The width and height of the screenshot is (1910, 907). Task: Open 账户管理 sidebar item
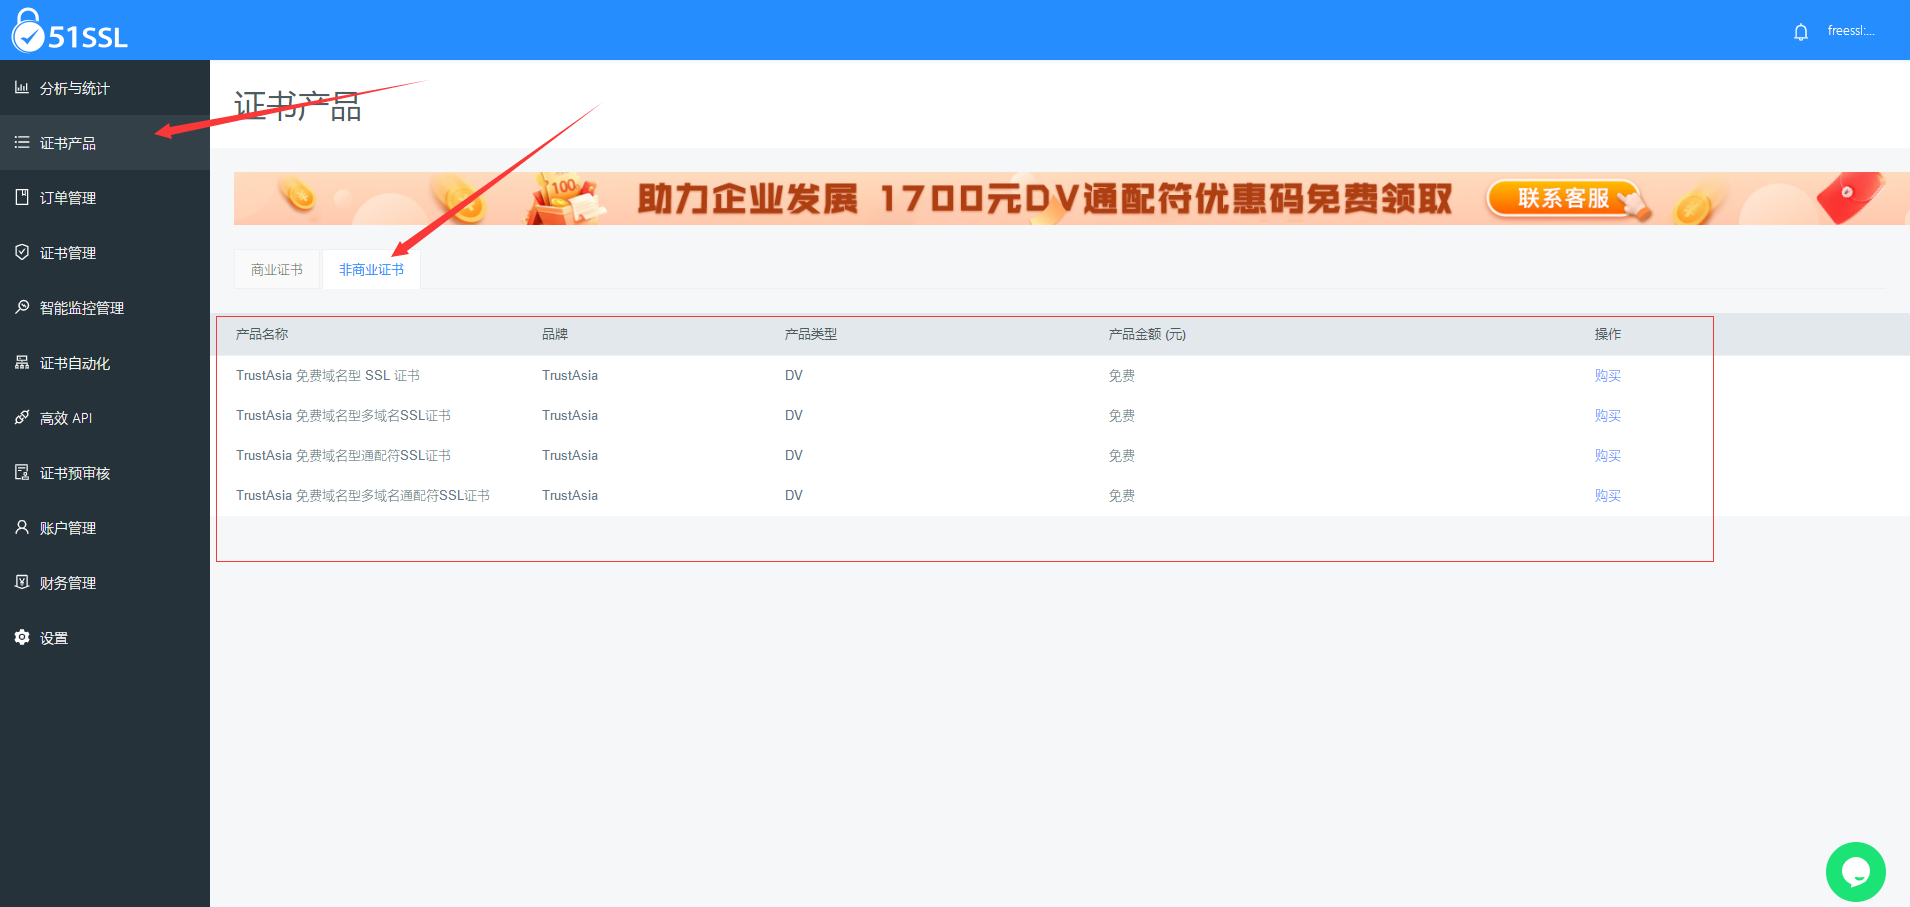click(105, 528)
